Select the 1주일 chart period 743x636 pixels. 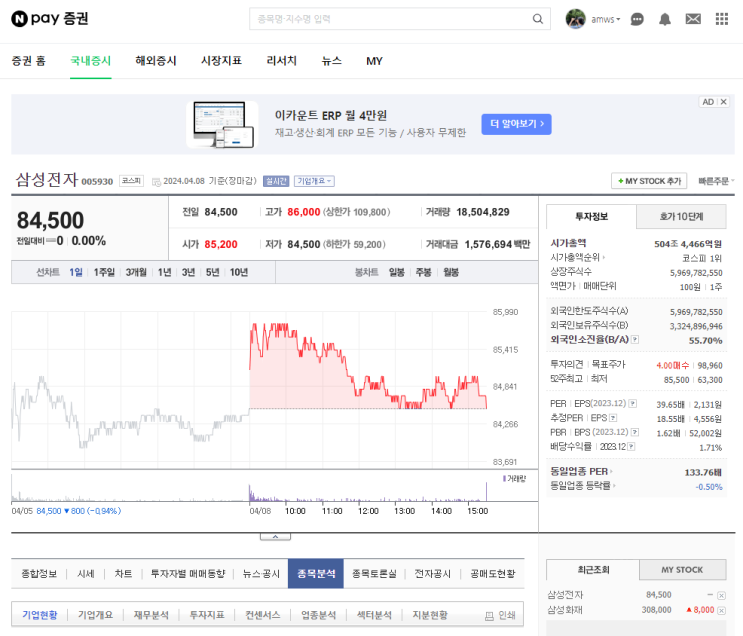tap(104, 272)
